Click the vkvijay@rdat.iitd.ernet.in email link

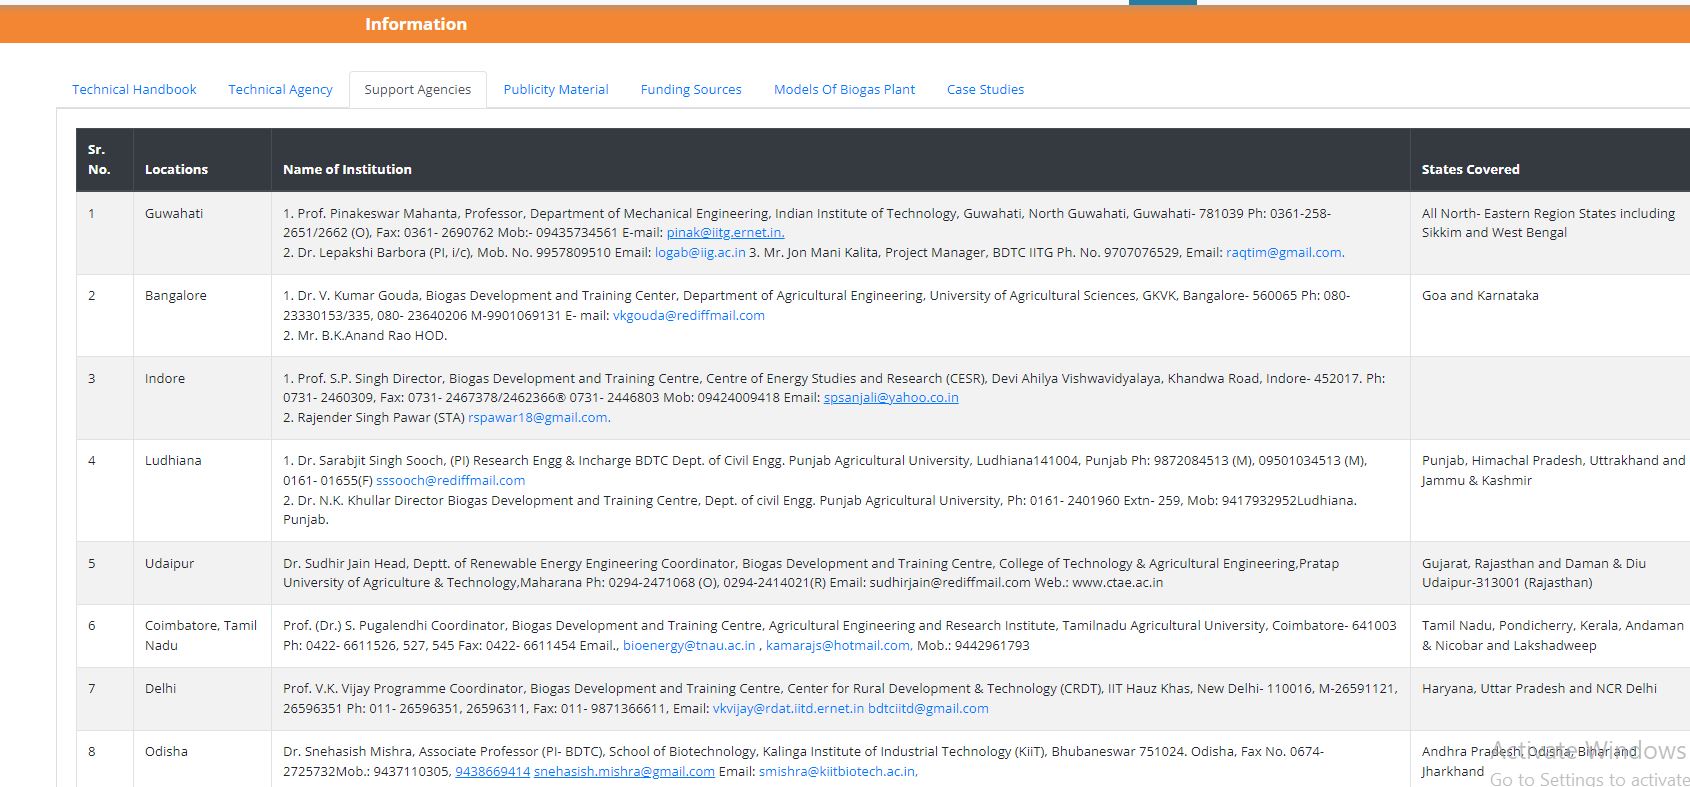coord(788,708)
